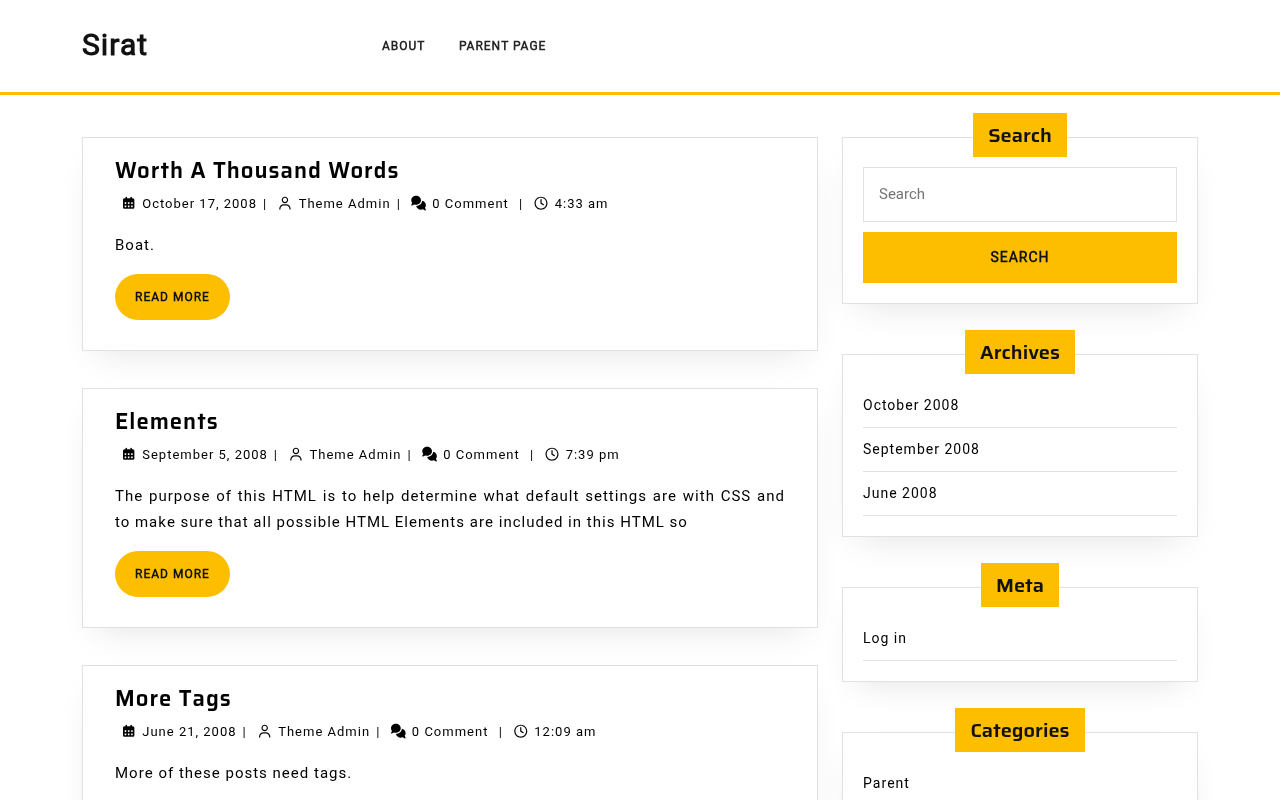Click the Elements excerpt starting 'The purpose of this HTML'
The height and width of the screenshot is (800, 1280).
pyautogui.click(x=450, y=509)
